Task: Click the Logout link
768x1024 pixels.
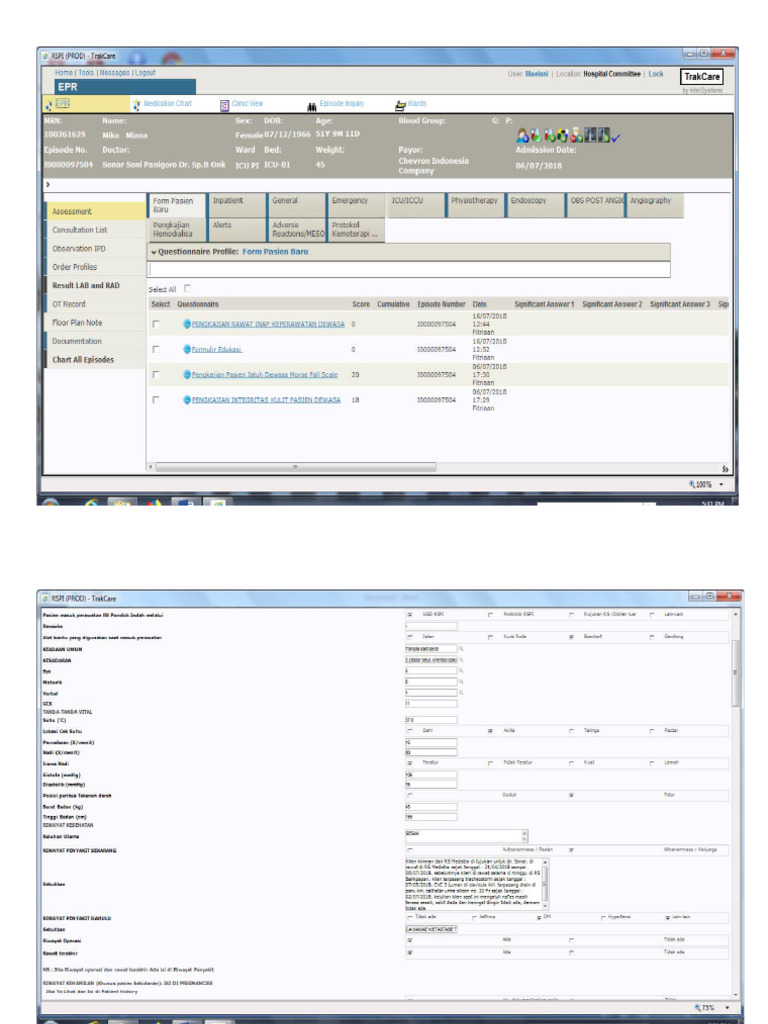Action: [x=145, y=73]
